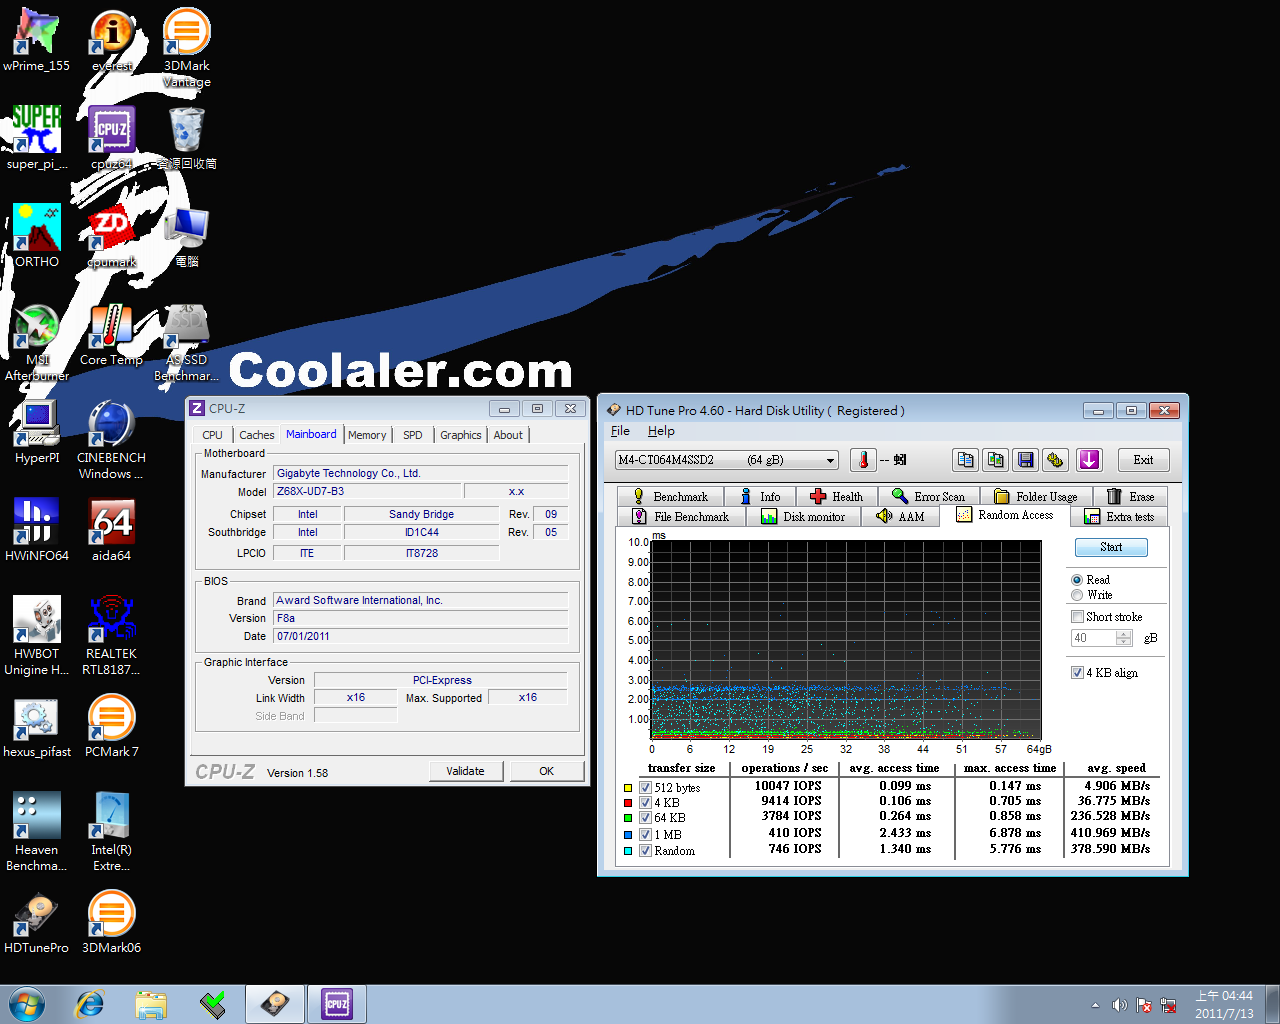The image size is (1280, 1024).
Task: Enable the Short stroke checkbox
Action: tap(1078, 617)
